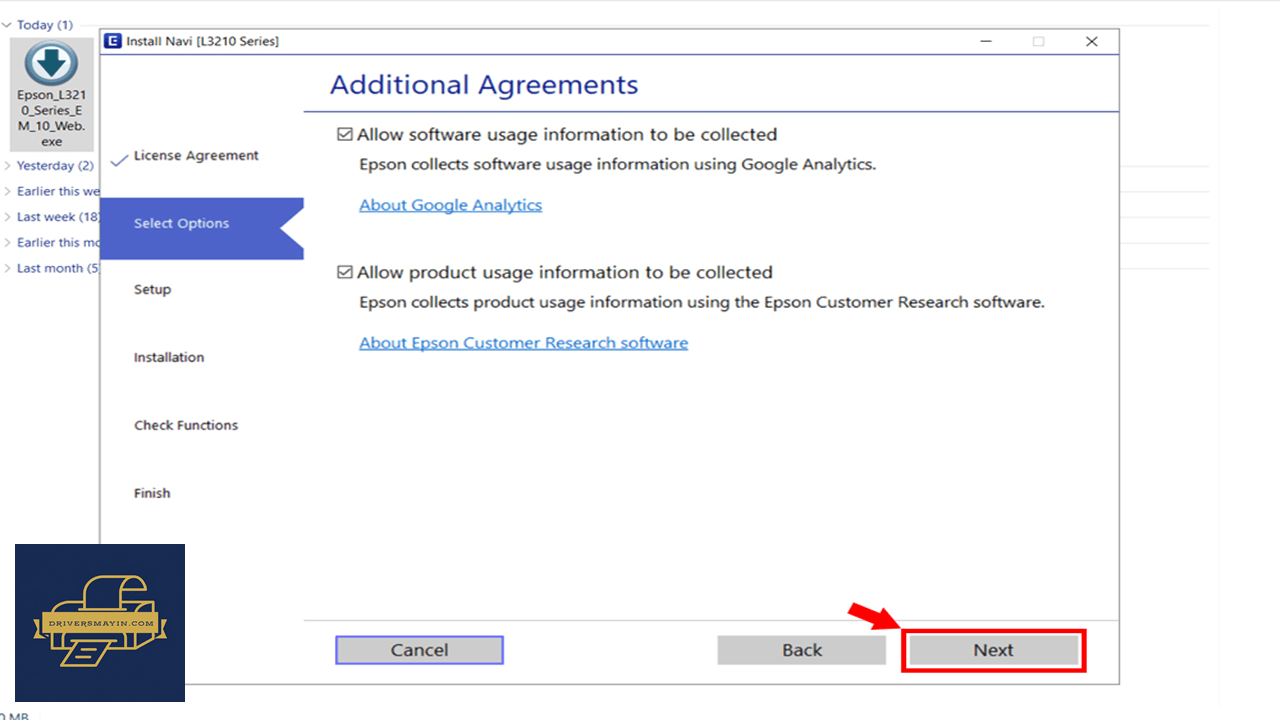Image resolution: width=1280 pixels, height=720 pixels.
Task: Minimize the Install Navi window
Action: (x=986, y=41)
